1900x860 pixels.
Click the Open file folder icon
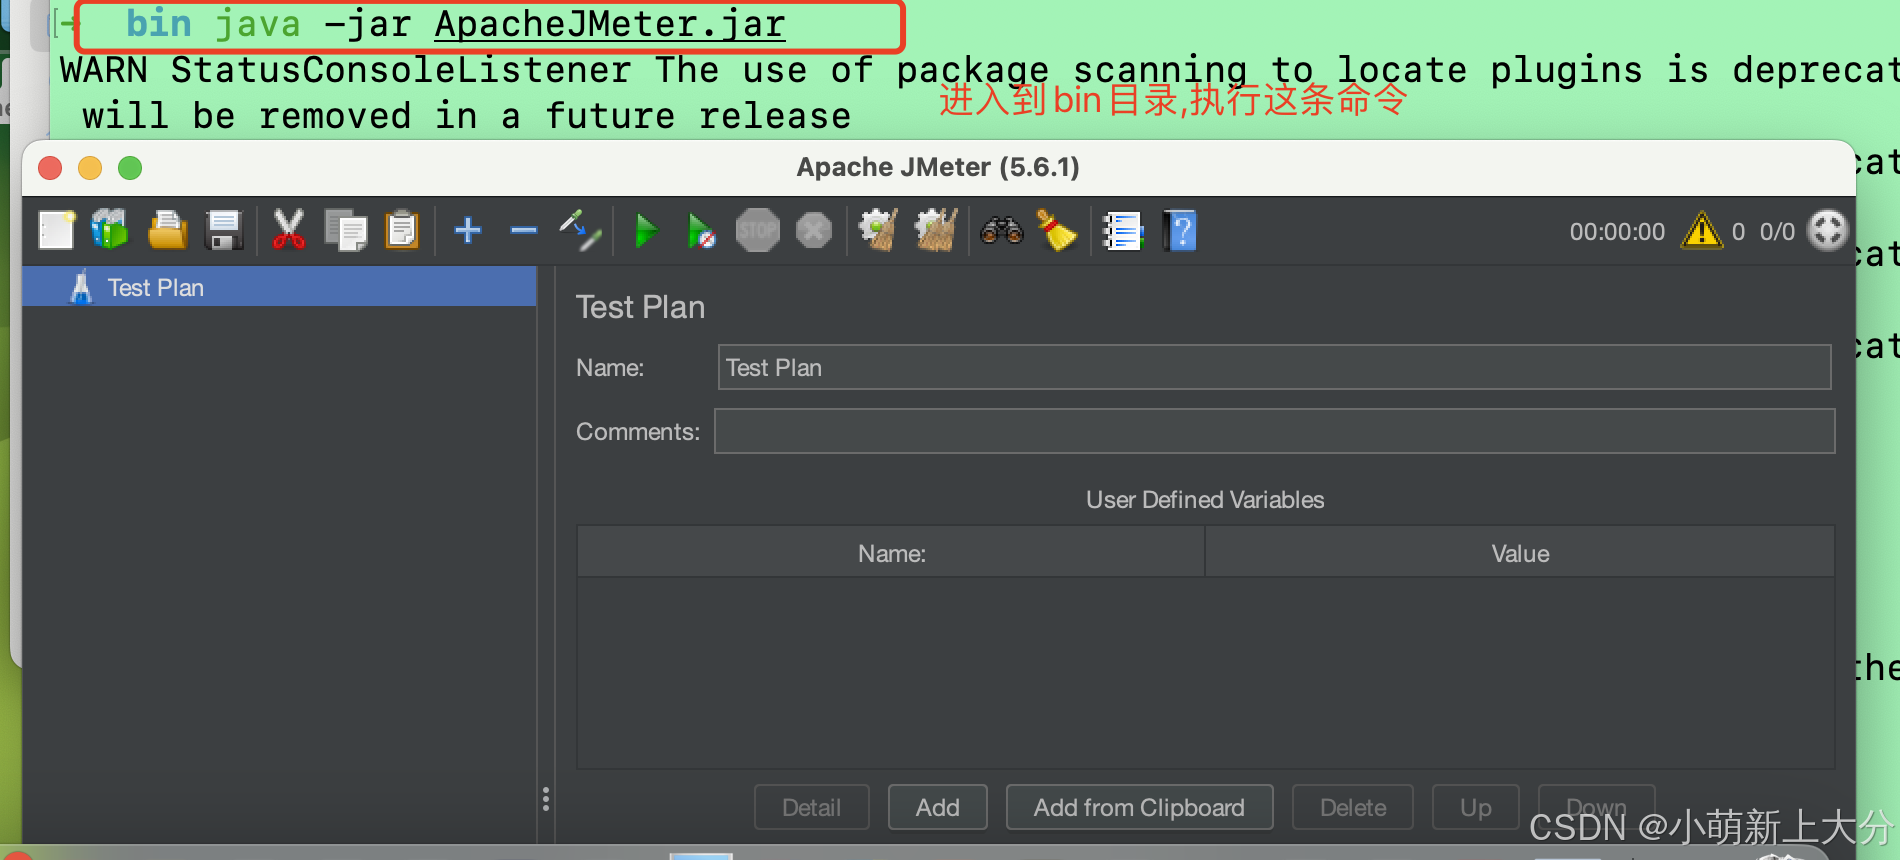[x=167, y=231]
